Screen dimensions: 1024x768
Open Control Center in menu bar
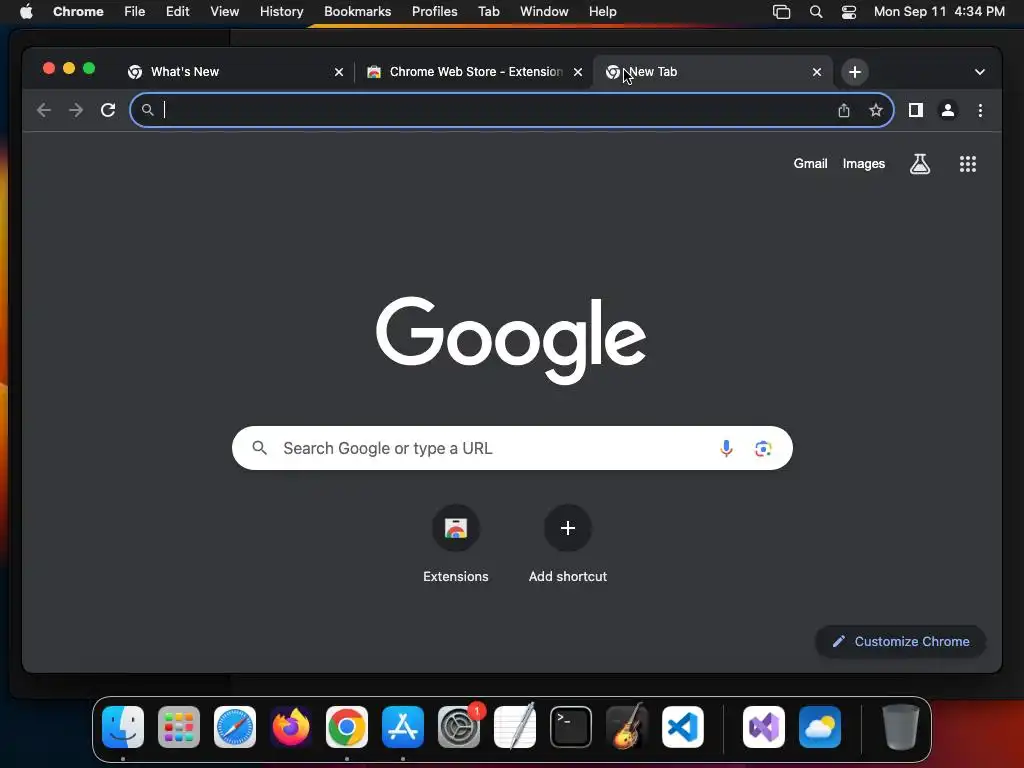pos(848,12)
